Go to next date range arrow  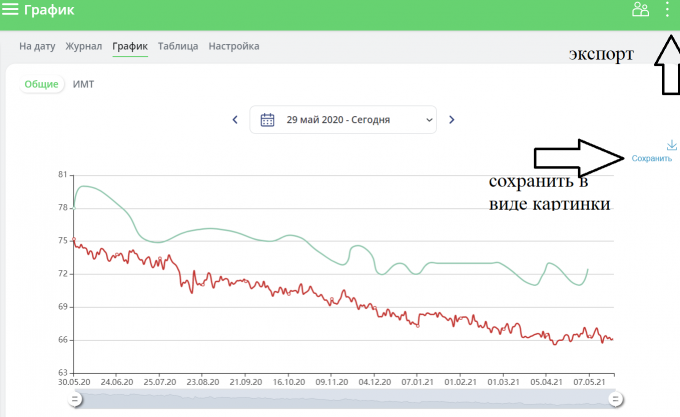click(451, 120)
